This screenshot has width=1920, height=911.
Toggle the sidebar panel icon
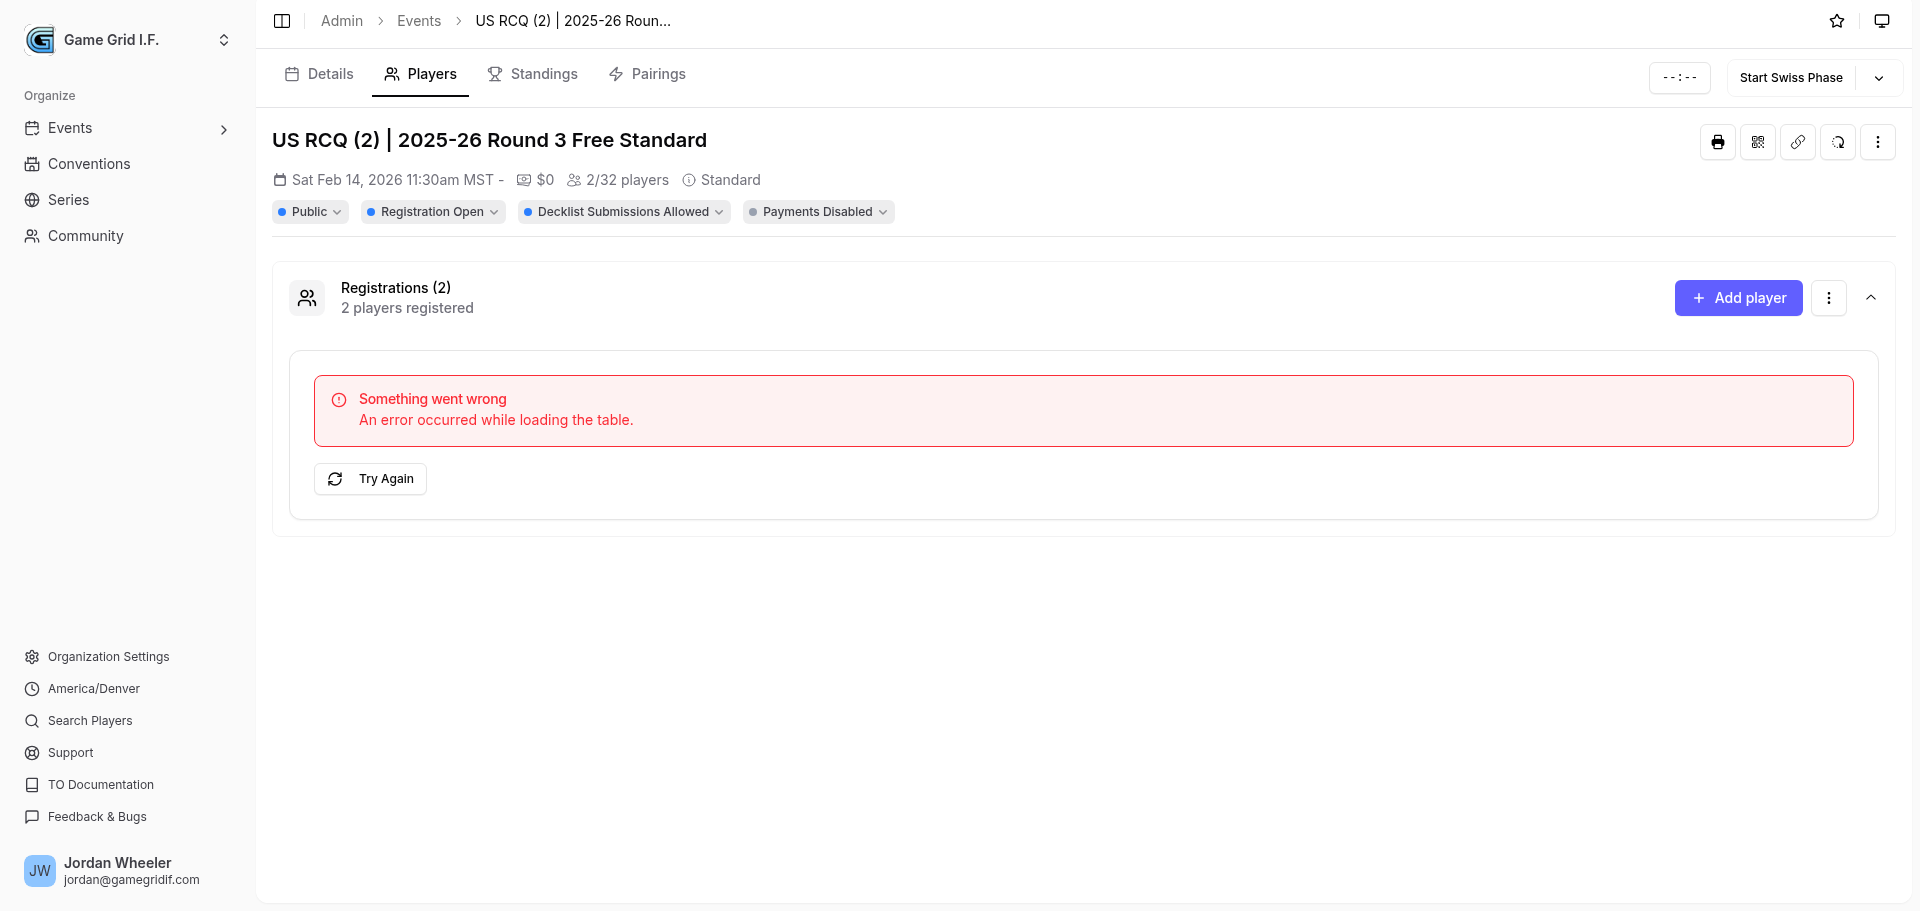[282, 21]
